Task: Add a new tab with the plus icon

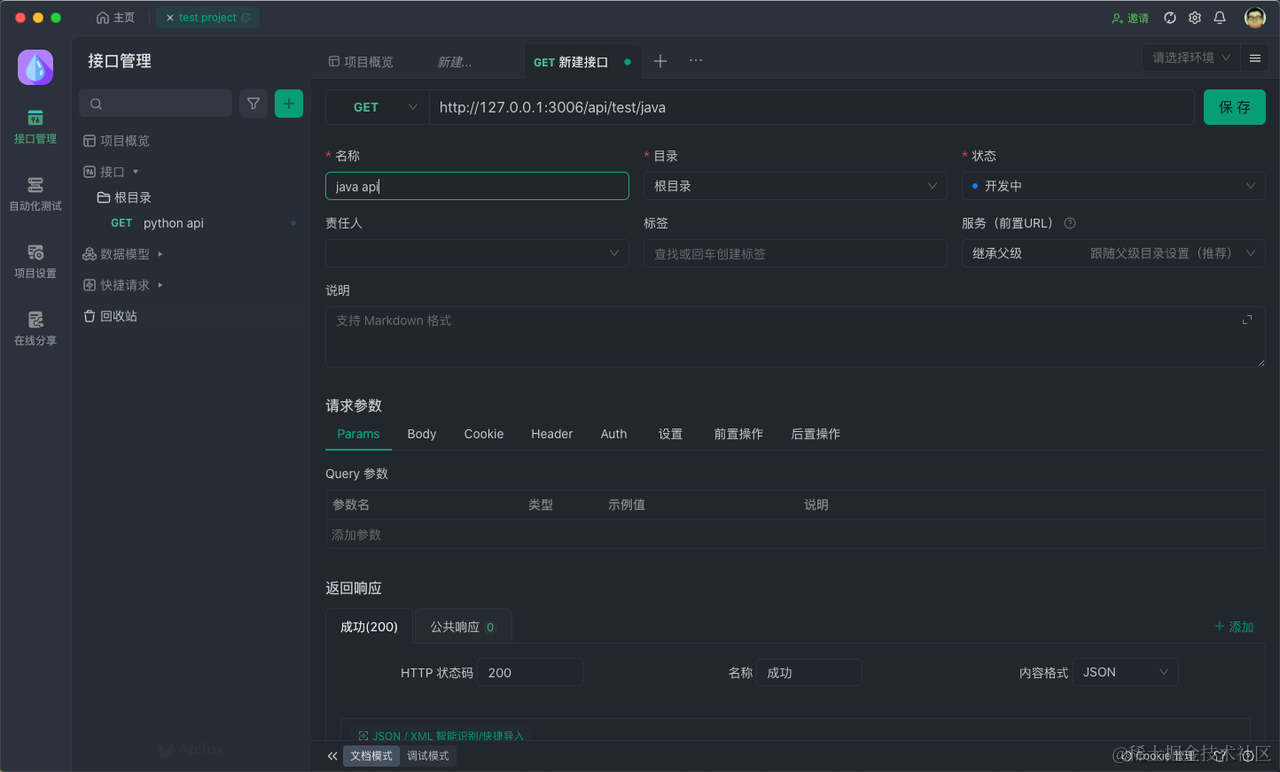Action: click(660, 61)
